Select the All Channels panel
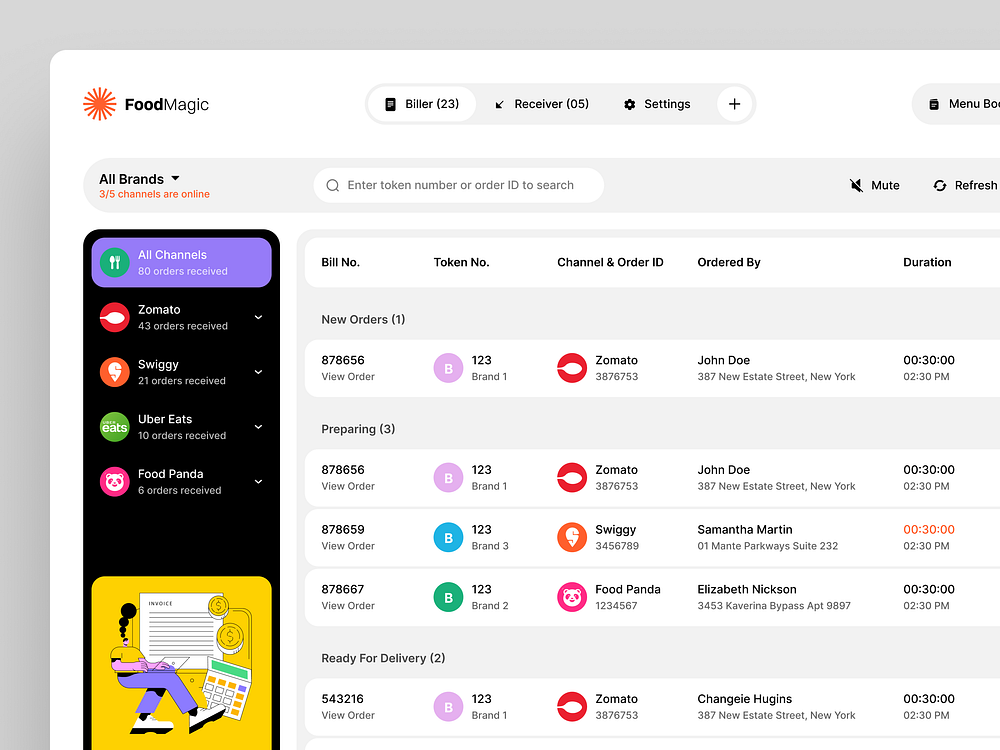 181,262
